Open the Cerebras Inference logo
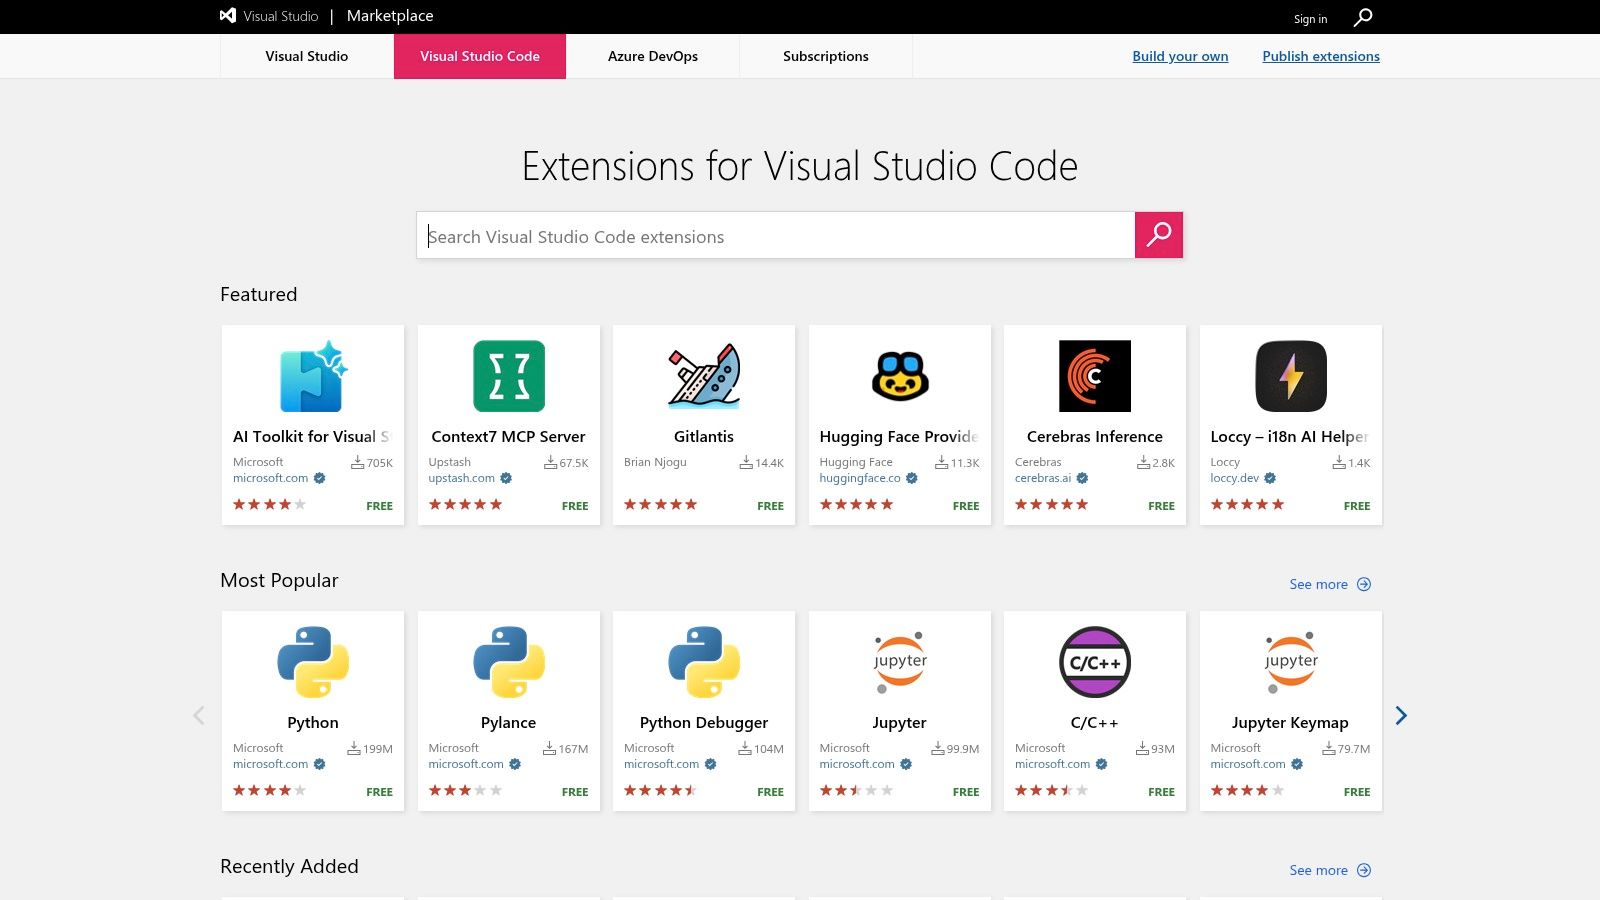 1095,377
